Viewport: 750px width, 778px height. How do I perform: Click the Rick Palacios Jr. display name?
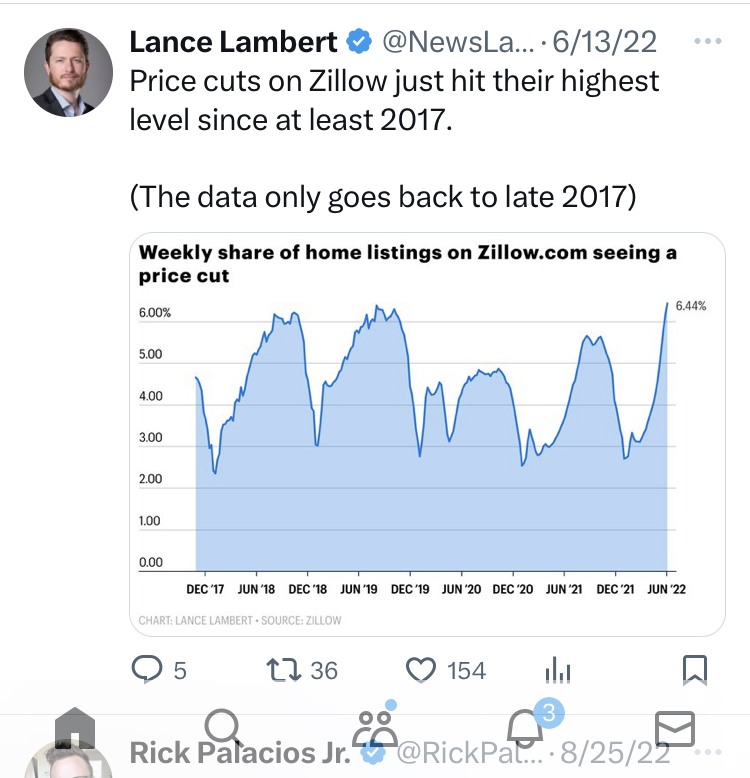point(240,753)
